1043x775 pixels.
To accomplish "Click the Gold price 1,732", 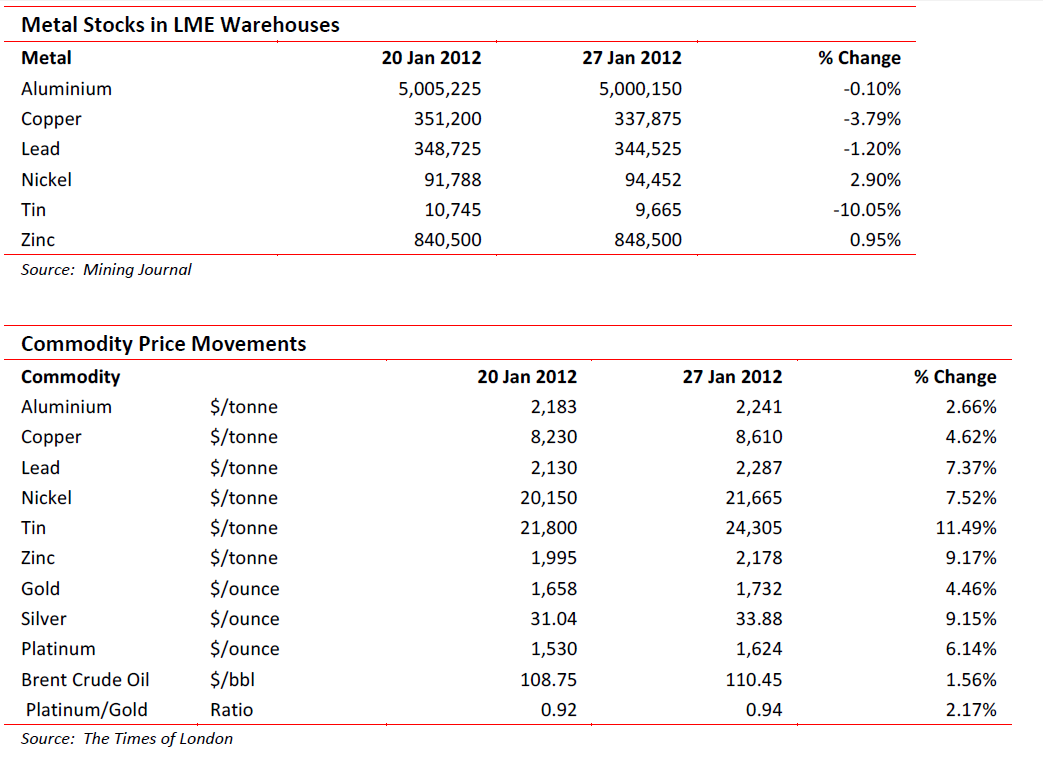I will [759, 589].
